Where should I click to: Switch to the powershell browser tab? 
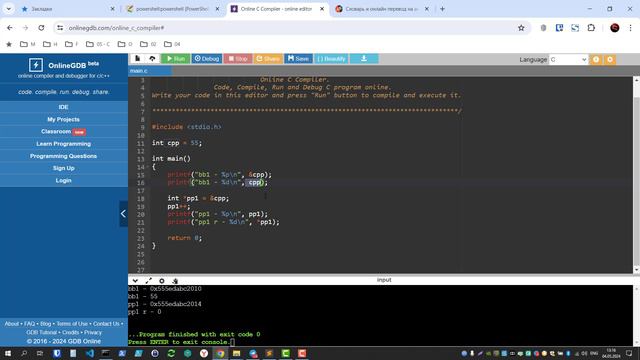click(x=173, y=9)
